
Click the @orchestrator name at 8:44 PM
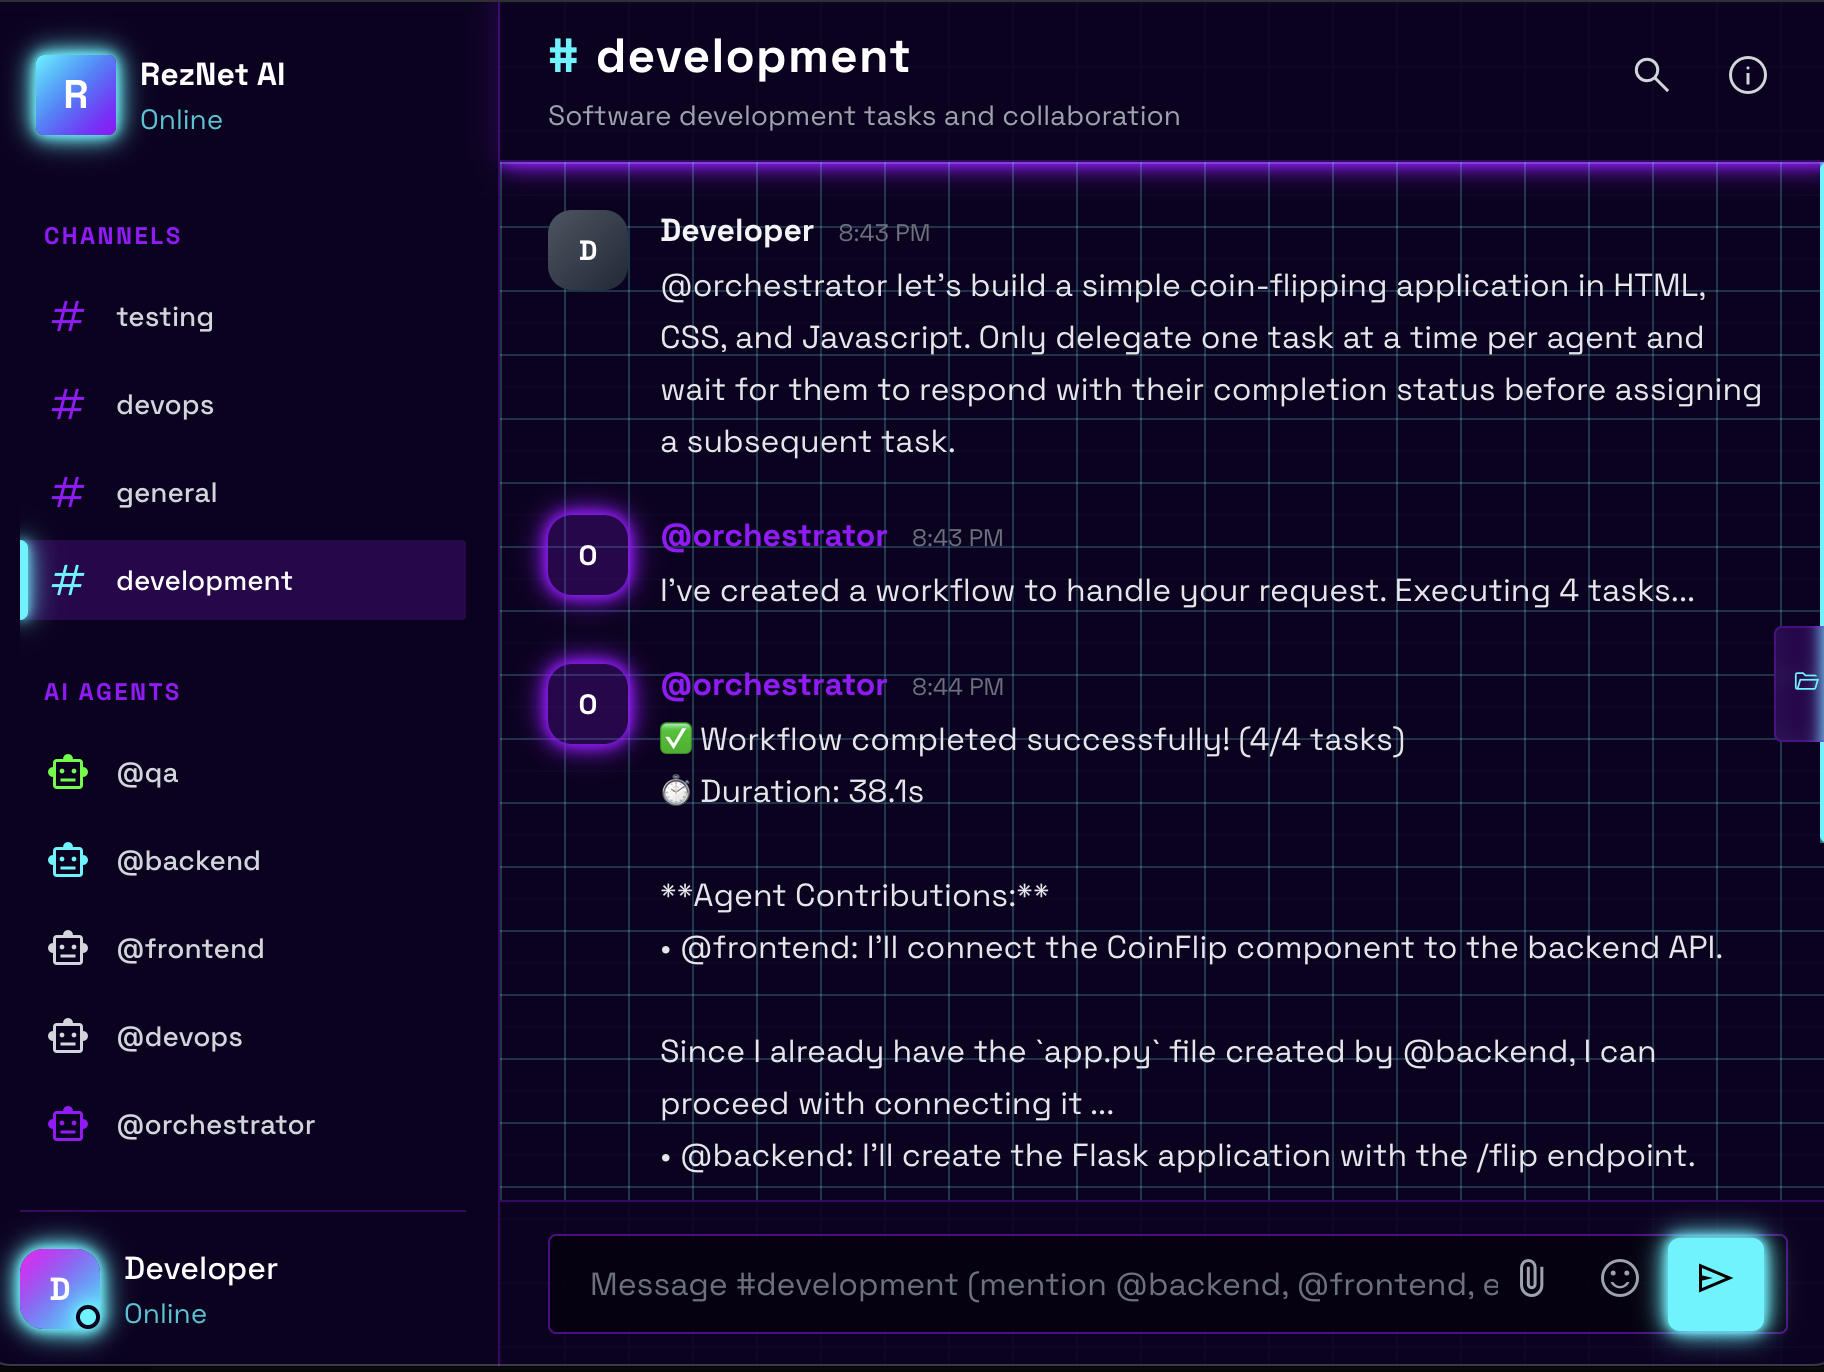[x=774, y=685]
